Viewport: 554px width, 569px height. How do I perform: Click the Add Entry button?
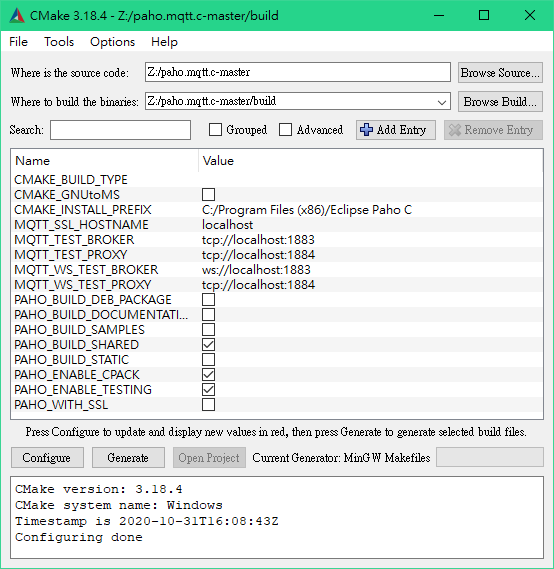click(396, 130)
